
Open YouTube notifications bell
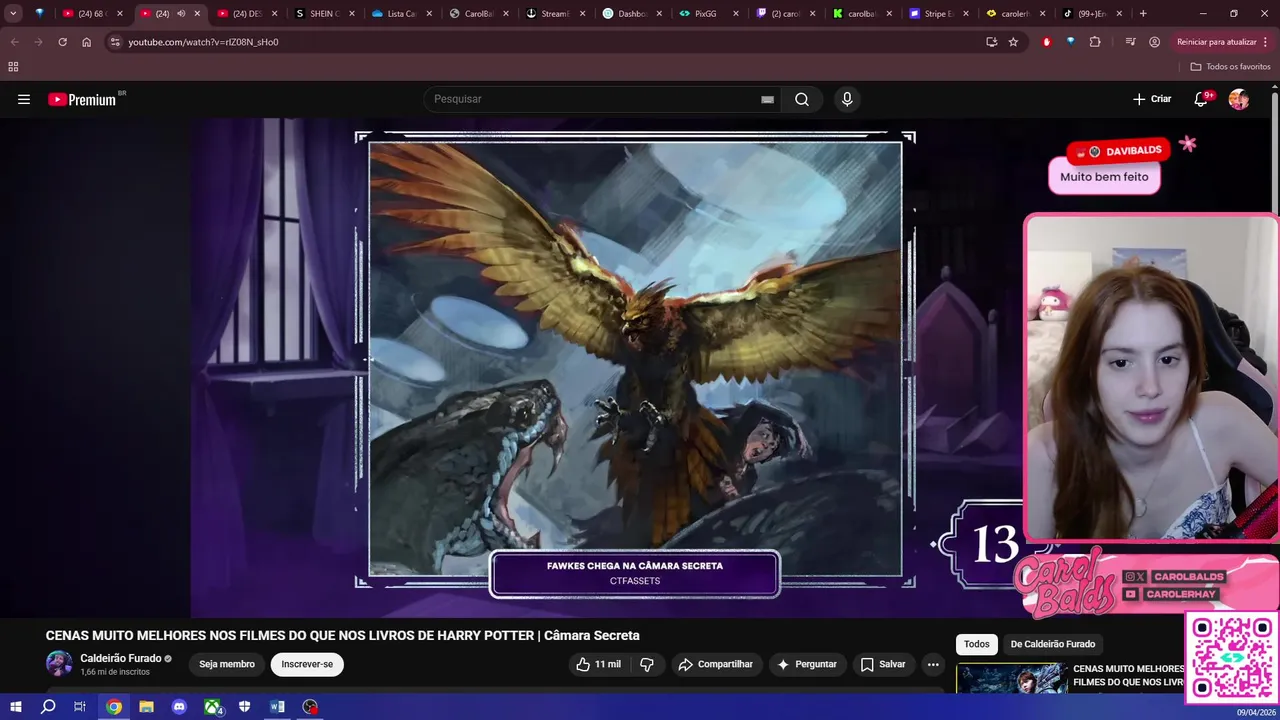click(x=1202, y=99)
